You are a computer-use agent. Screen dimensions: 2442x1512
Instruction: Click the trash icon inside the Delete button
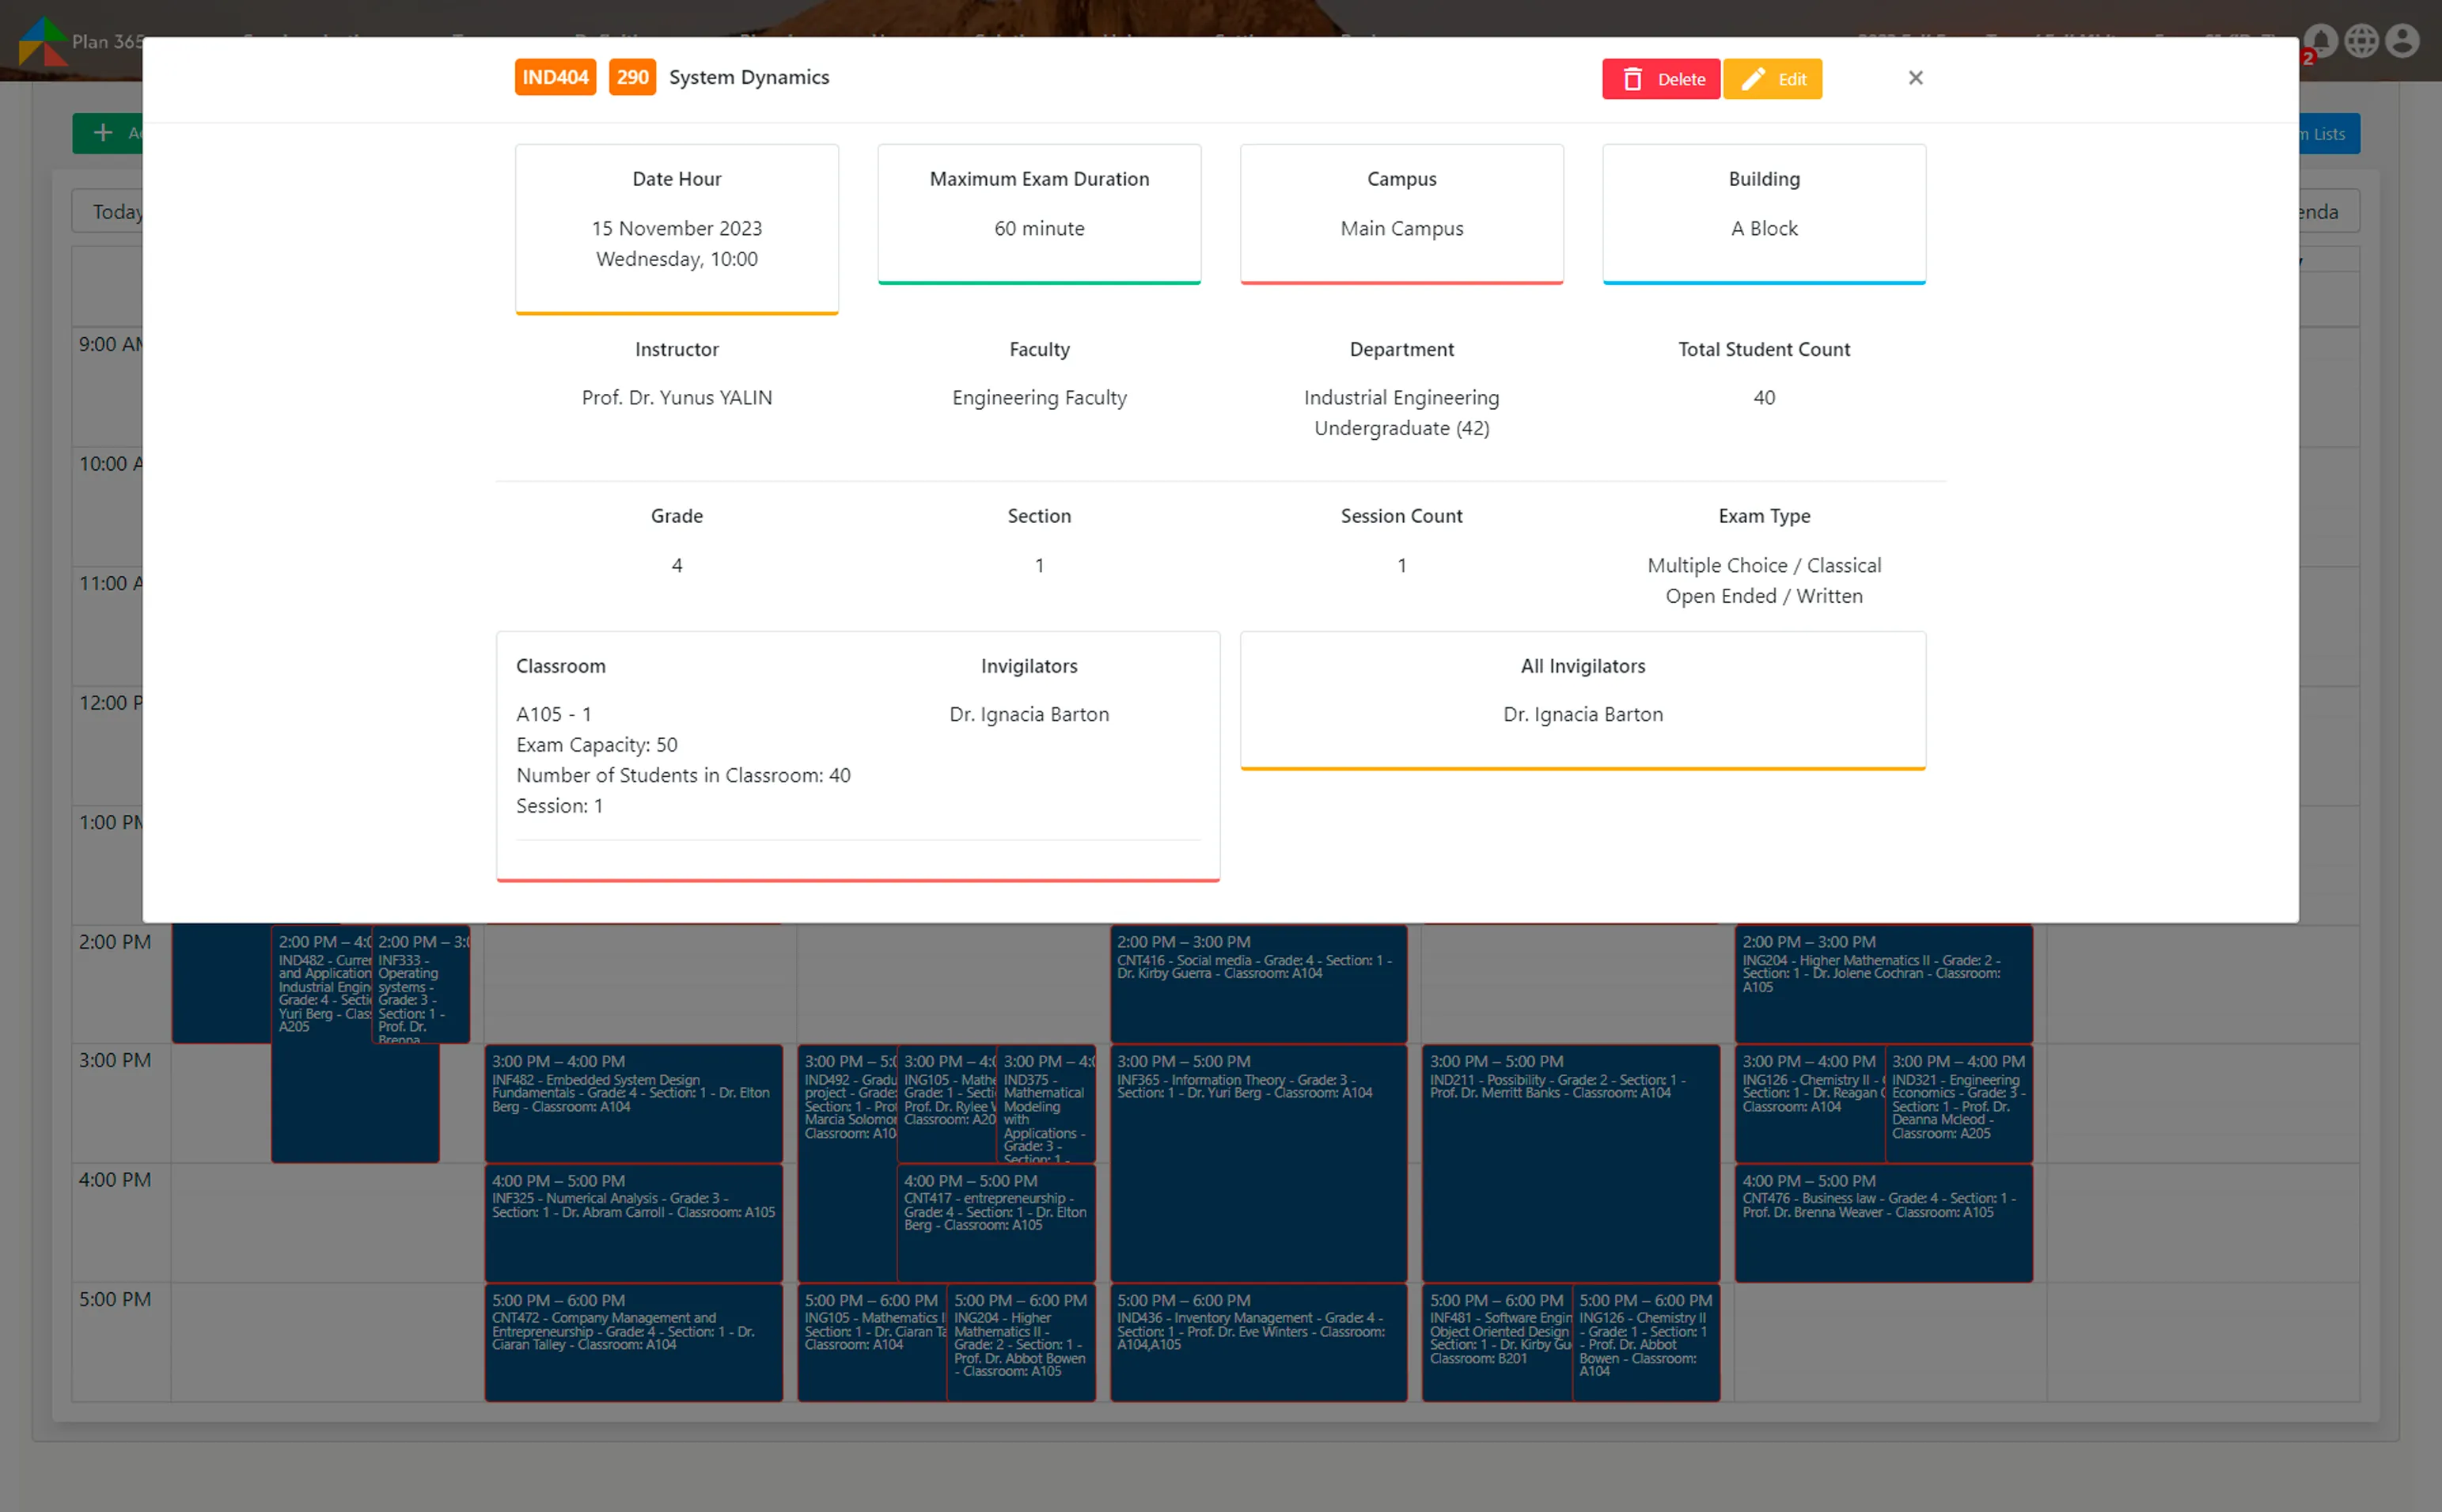(1633, 78)
